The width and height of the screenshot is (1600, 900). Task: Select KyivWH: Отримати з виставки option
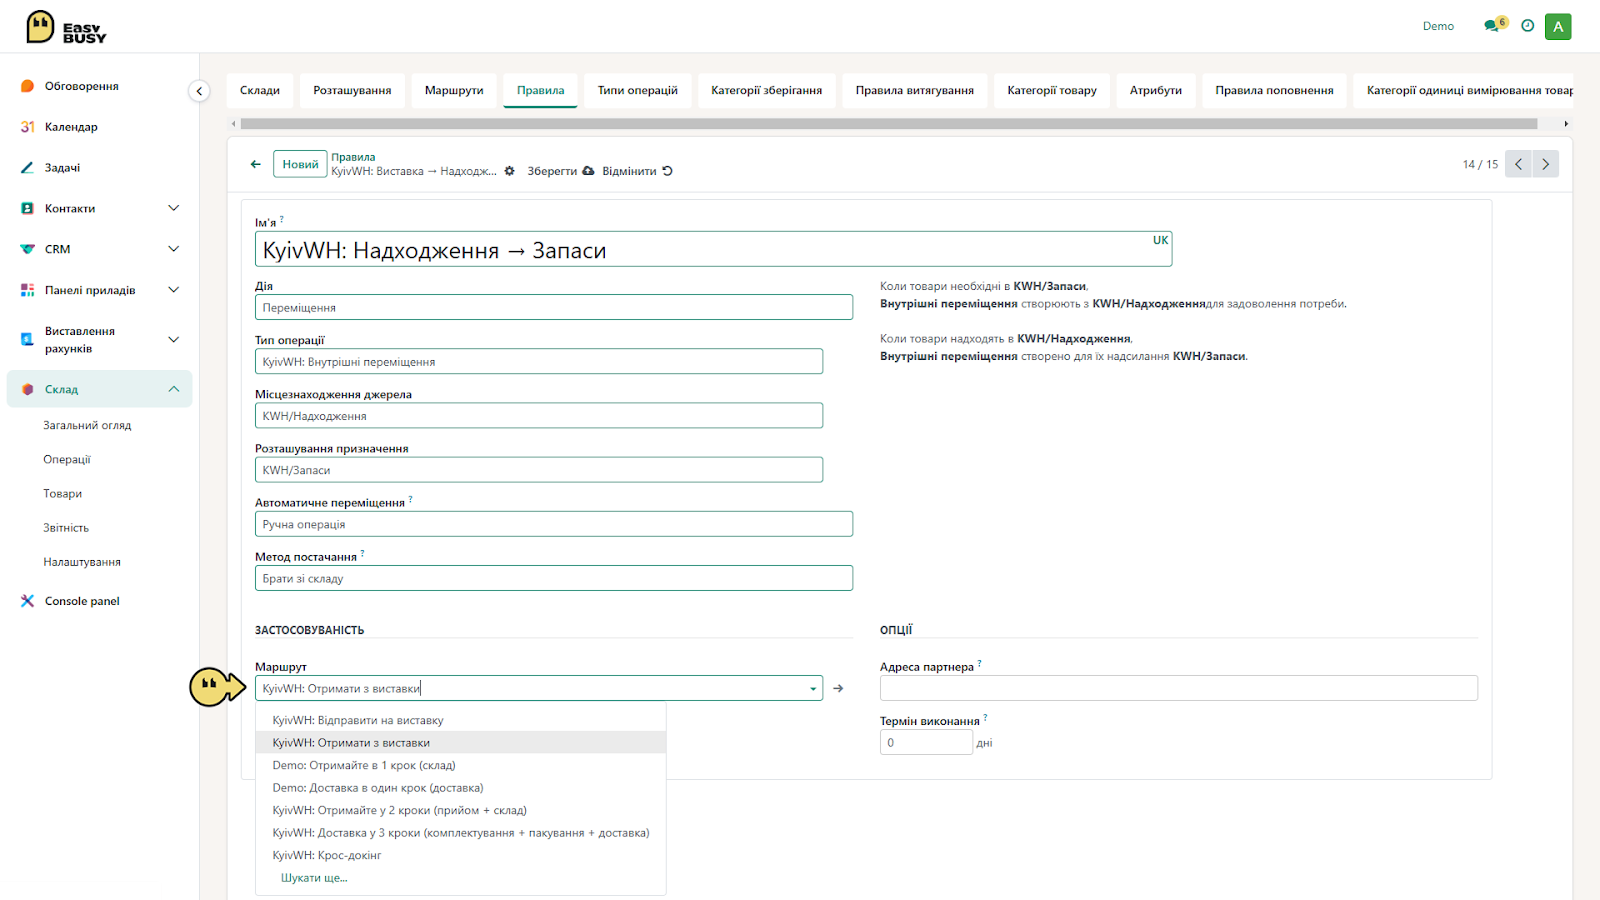click(461, 743)
